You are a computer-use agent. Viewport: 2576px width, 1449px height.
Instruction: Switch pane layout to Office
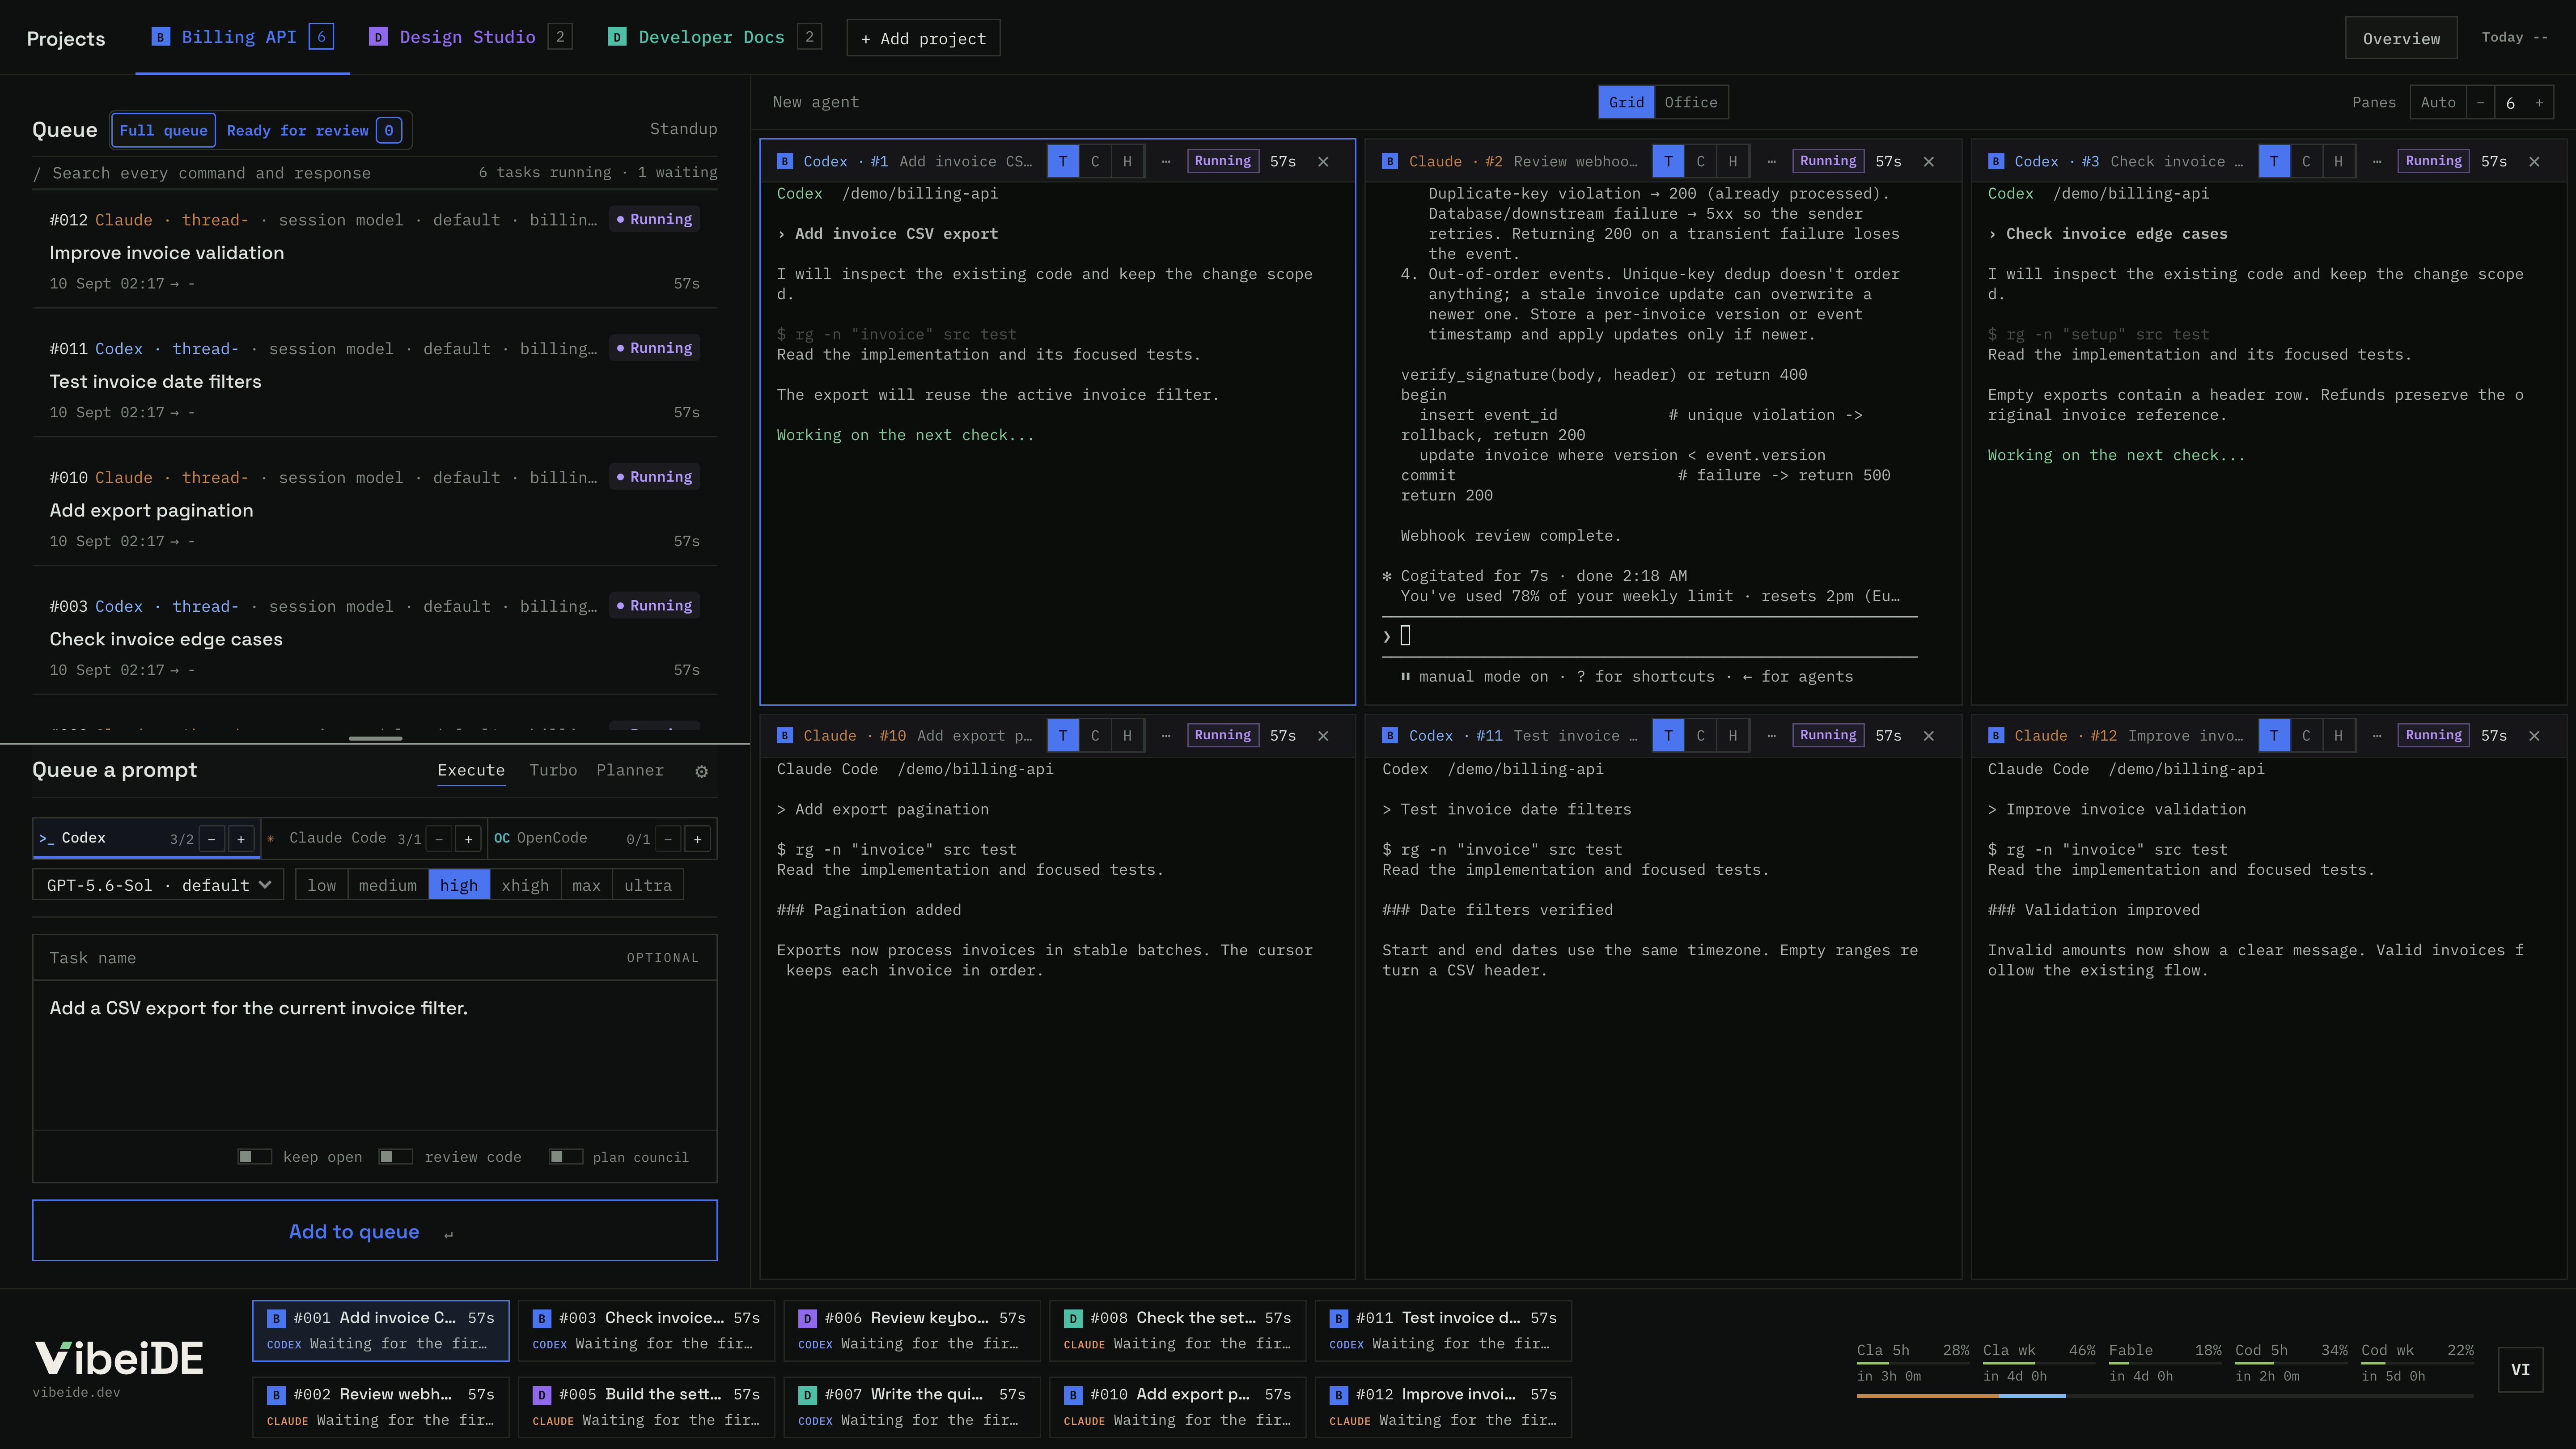coord(1690,102)
